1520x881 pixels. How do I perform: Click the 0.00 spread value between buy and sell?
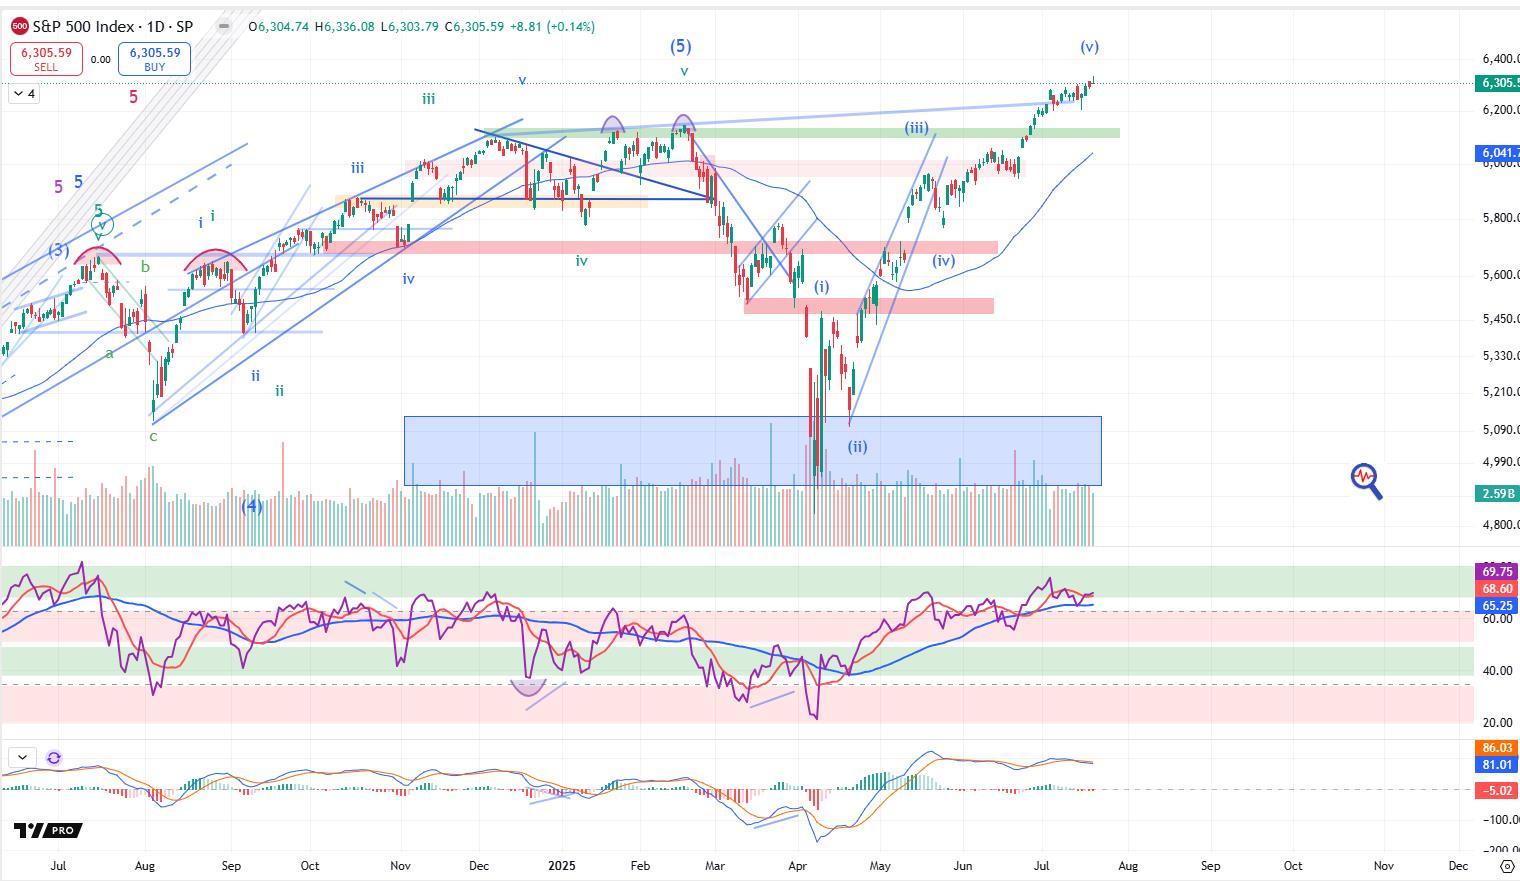point(100,60)
